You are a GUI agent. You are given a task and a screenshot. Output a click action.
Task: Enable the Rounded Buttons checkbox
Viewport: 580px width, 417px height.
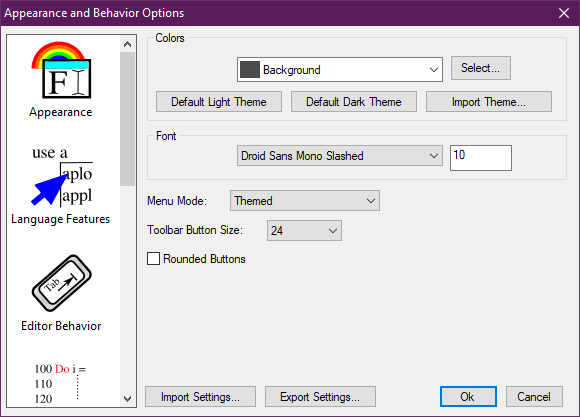coord(154,259)
